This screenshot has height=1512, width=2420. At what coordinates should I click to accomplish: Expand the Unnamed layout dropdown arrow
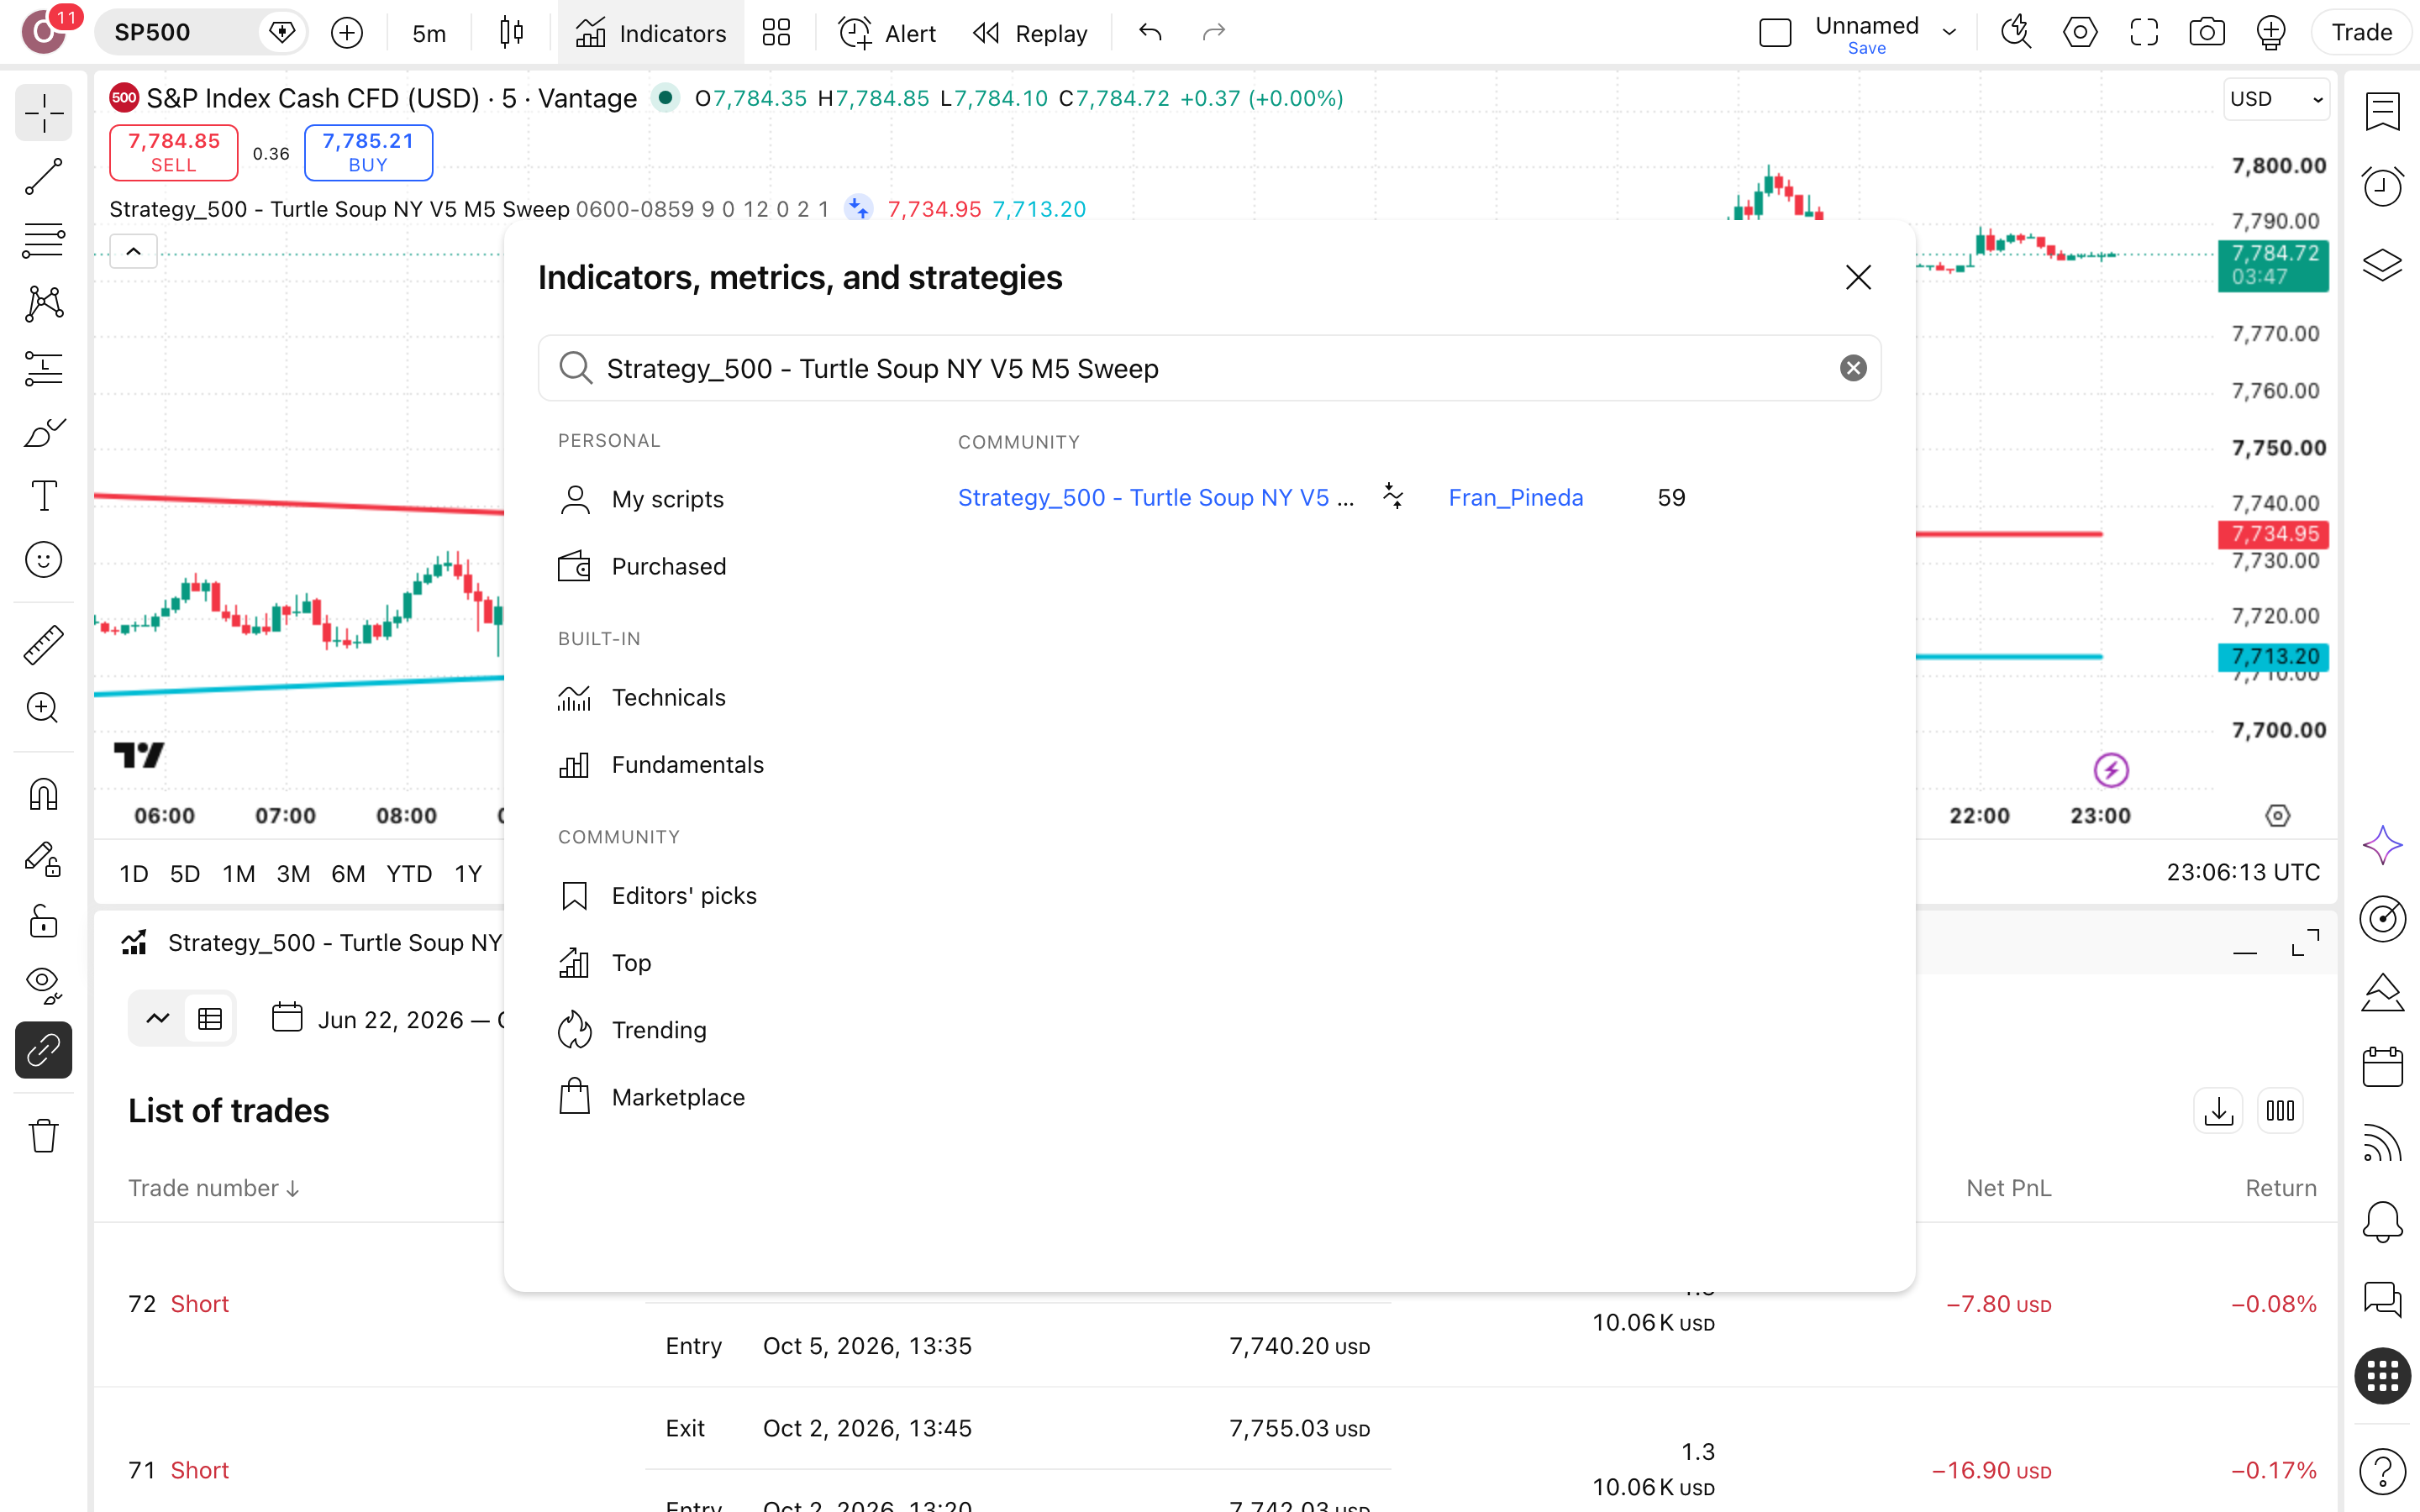(1949, 32)
